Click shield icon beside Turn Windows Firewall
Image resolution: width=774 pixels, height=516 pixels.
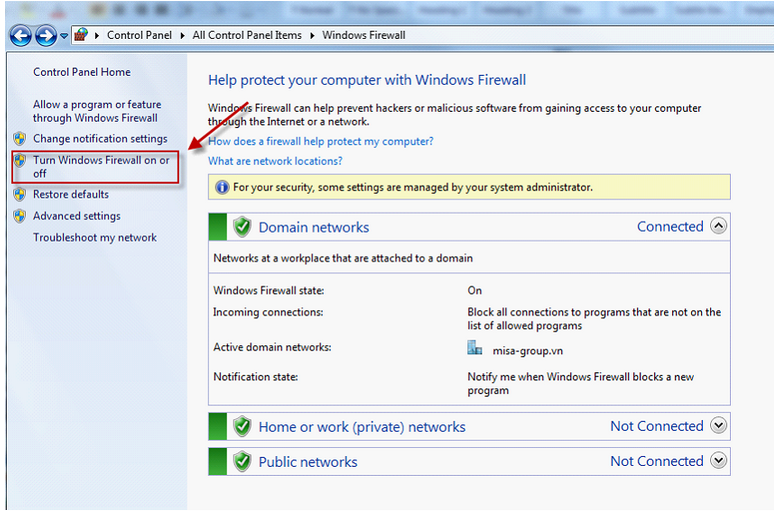point(20,160)
